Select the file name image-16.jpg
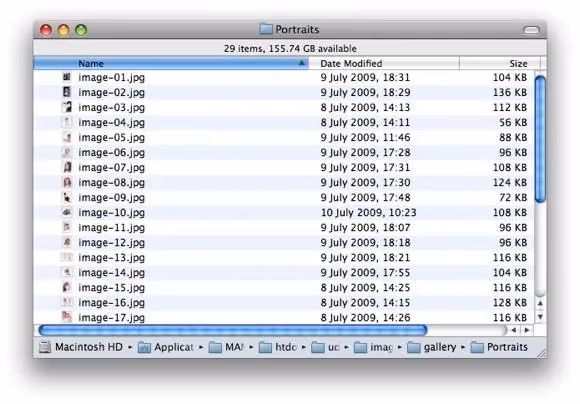Screen dimensions: 580x404 (x=111, y=303)
